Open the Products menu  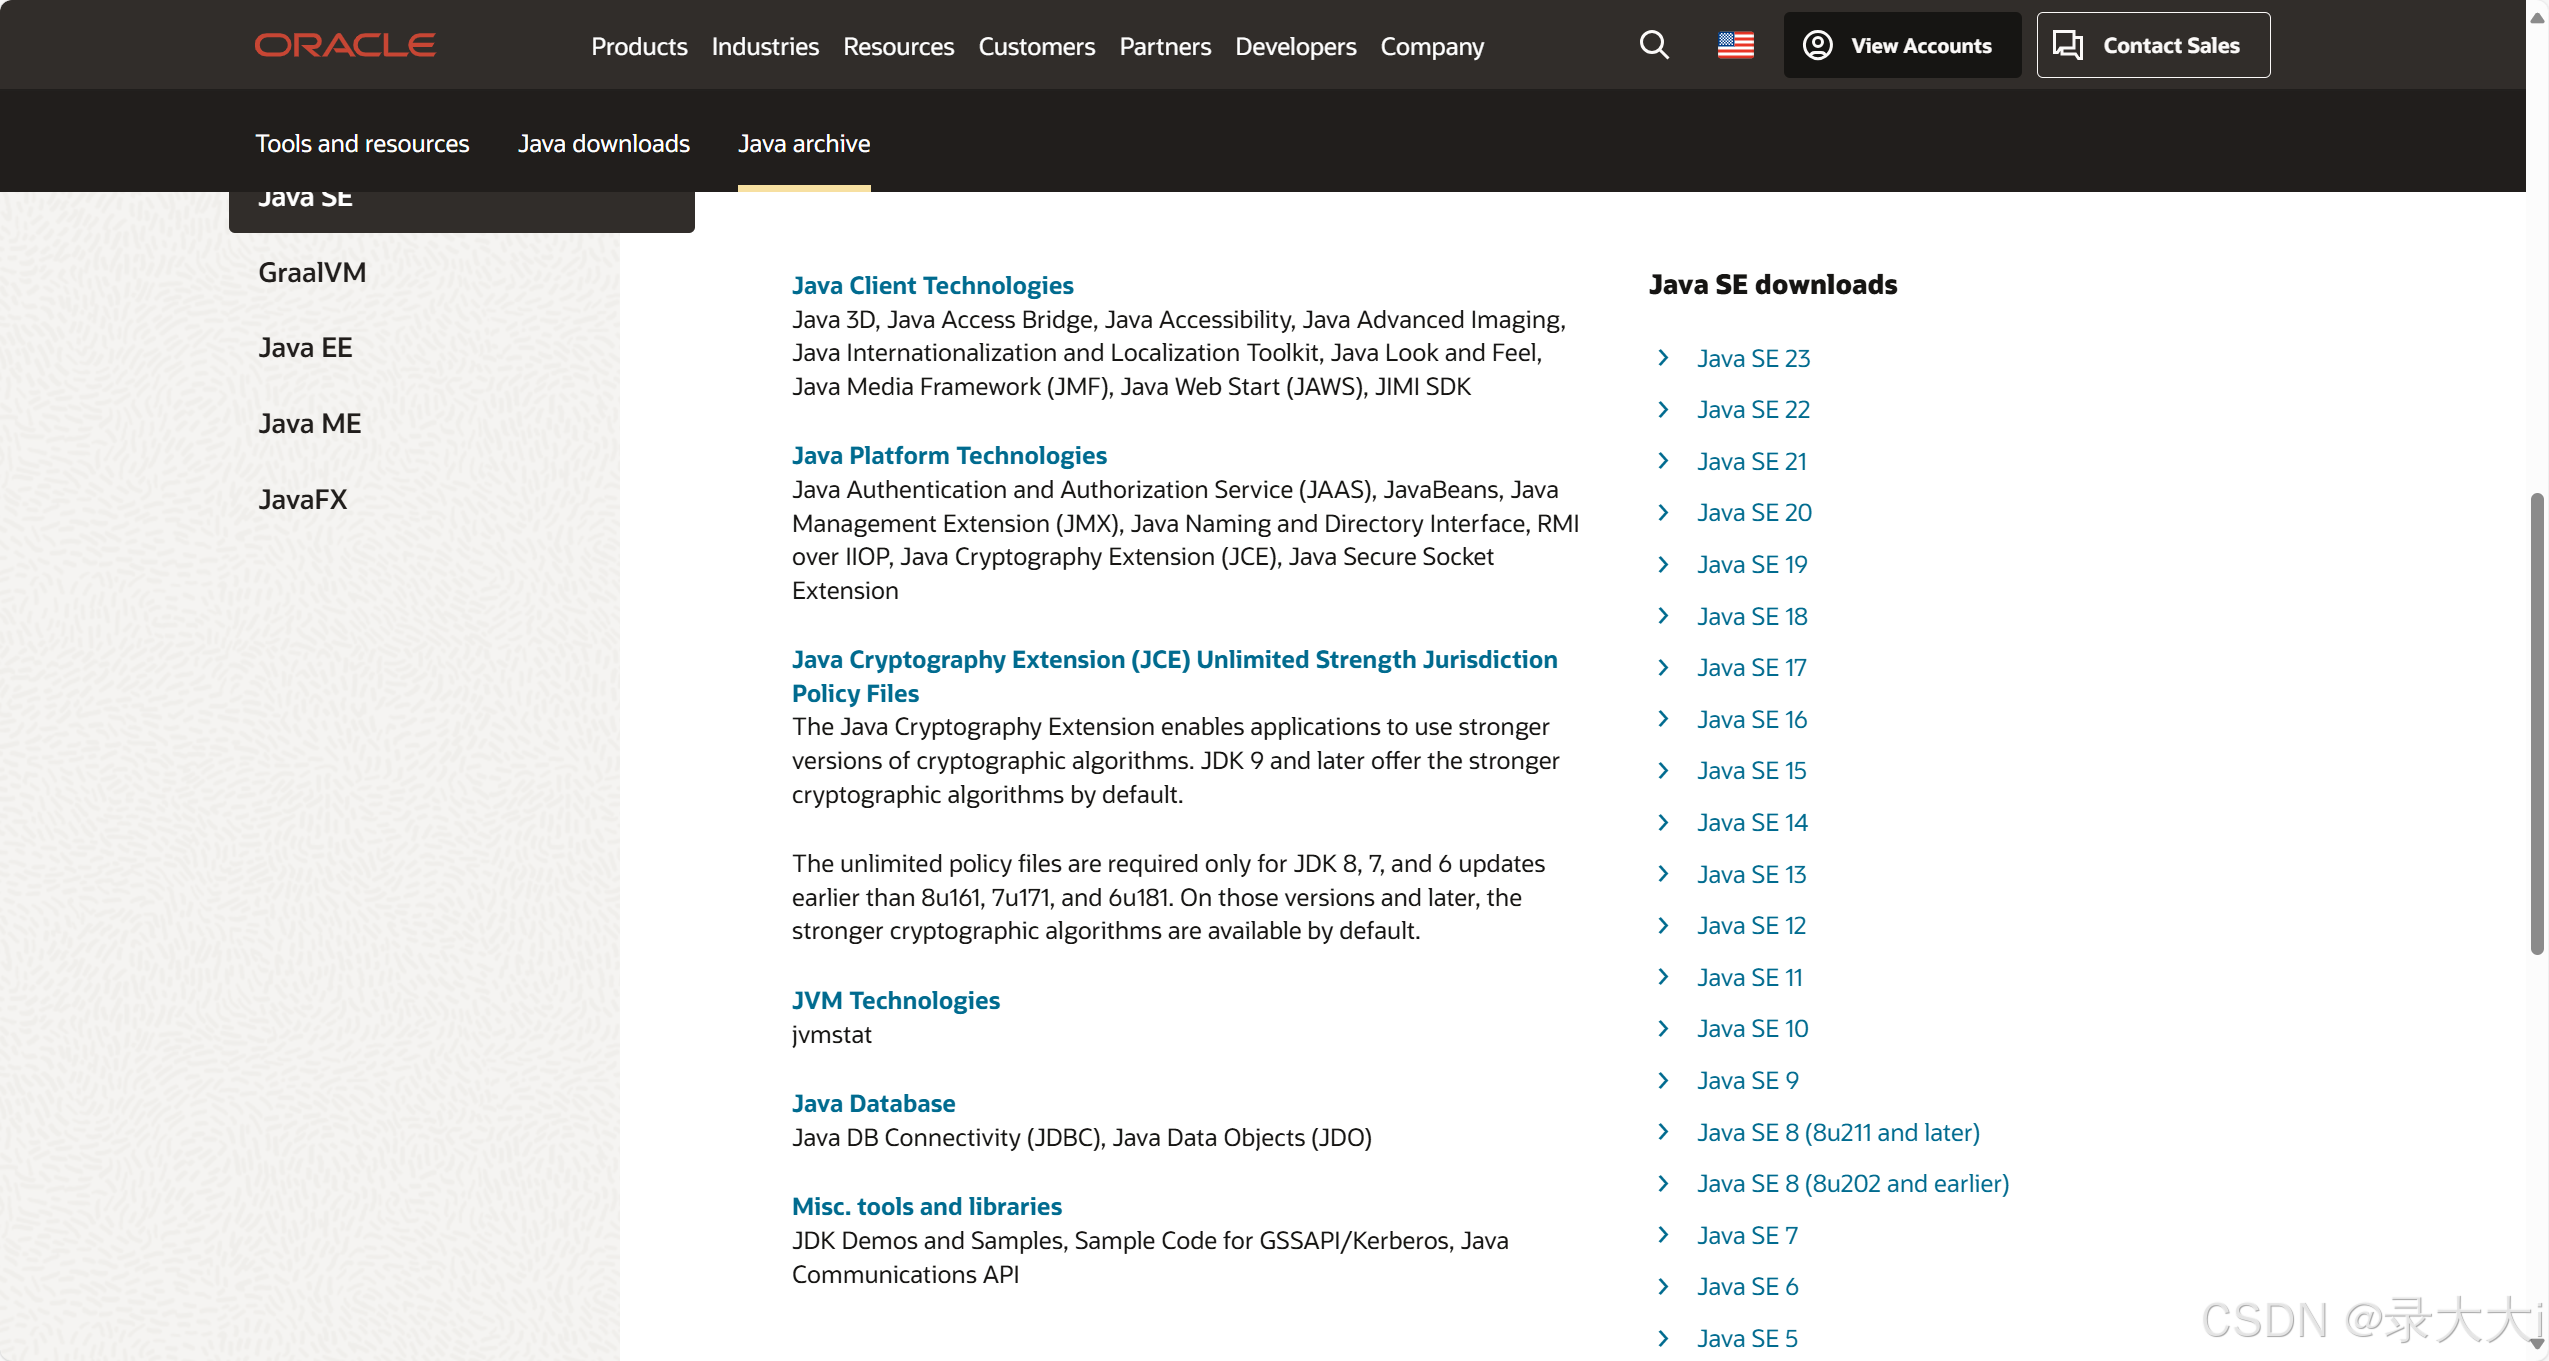639,46
